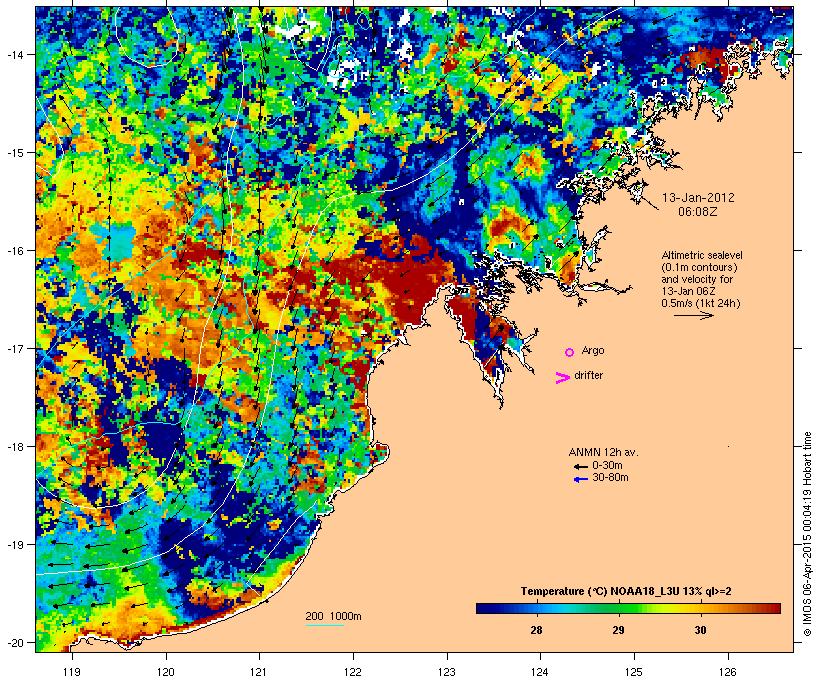Click the '122' longitude axis label
The image size is (820, 680).
pyautogui.click(x=353, y=672)
